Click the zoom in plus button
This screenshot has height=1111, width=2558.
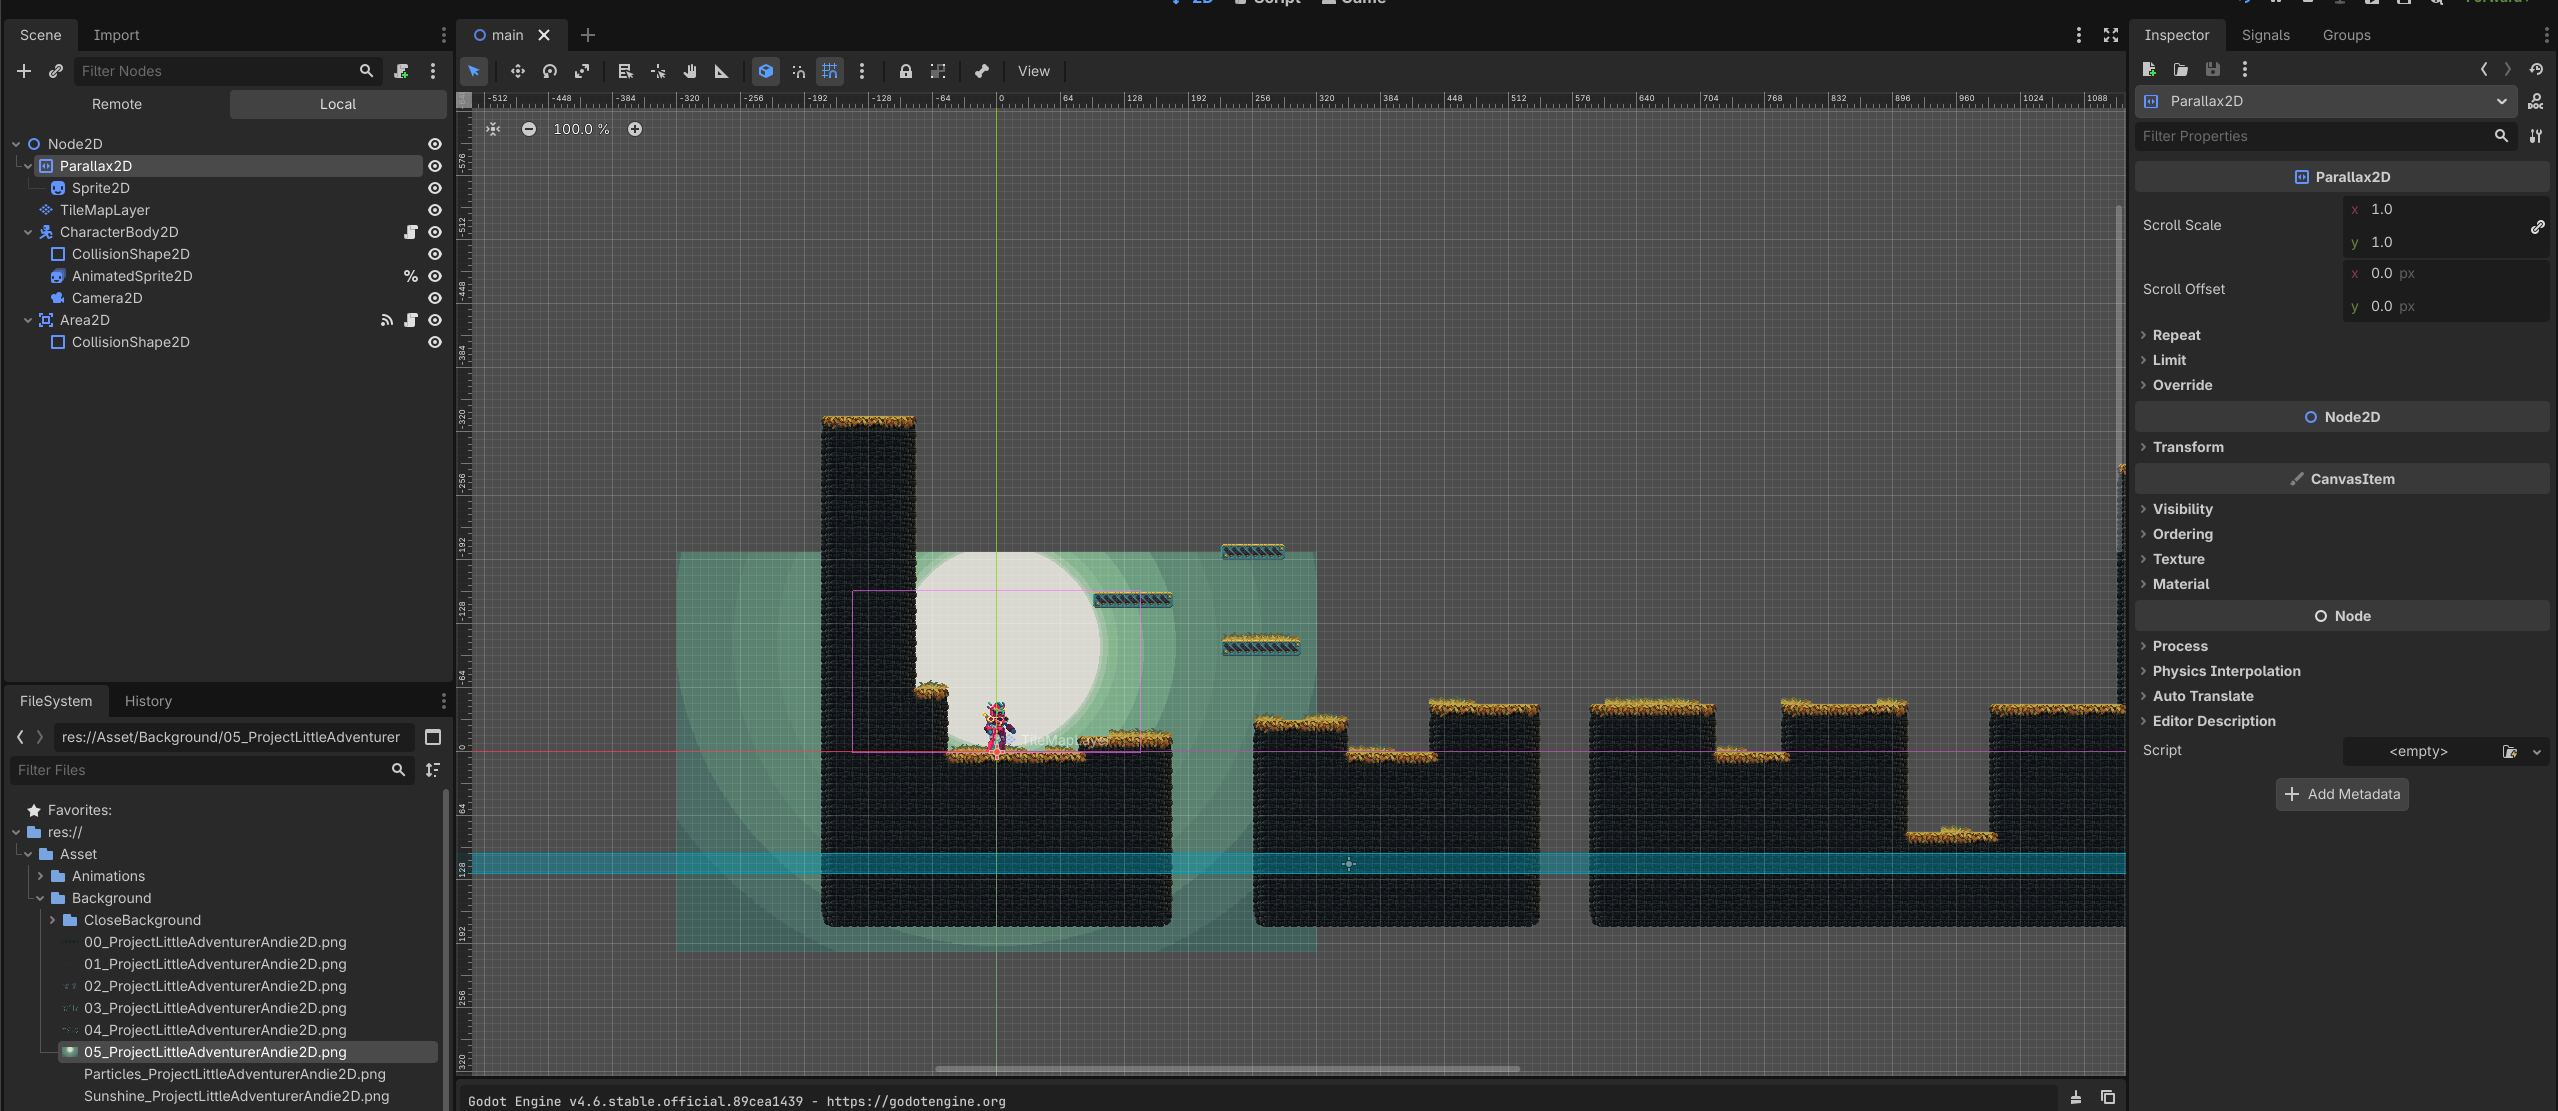[635, 129]
